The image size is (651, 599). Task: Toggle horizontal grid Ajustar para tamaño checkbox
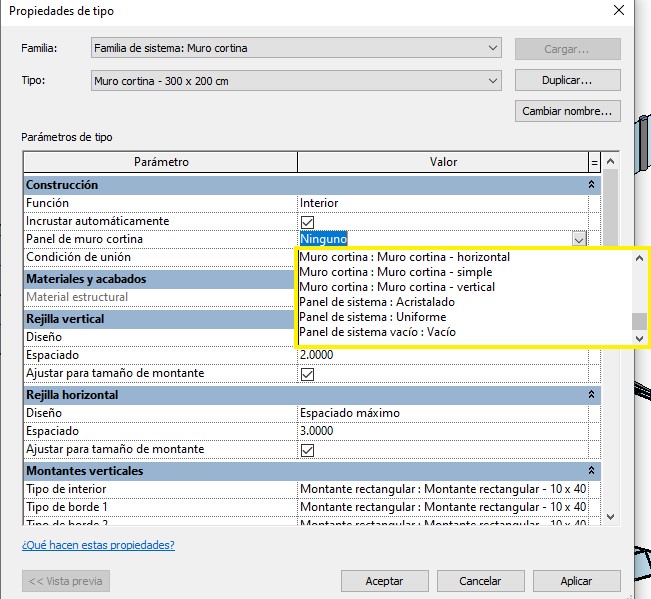pyautogui.click(x=308, y=450)
